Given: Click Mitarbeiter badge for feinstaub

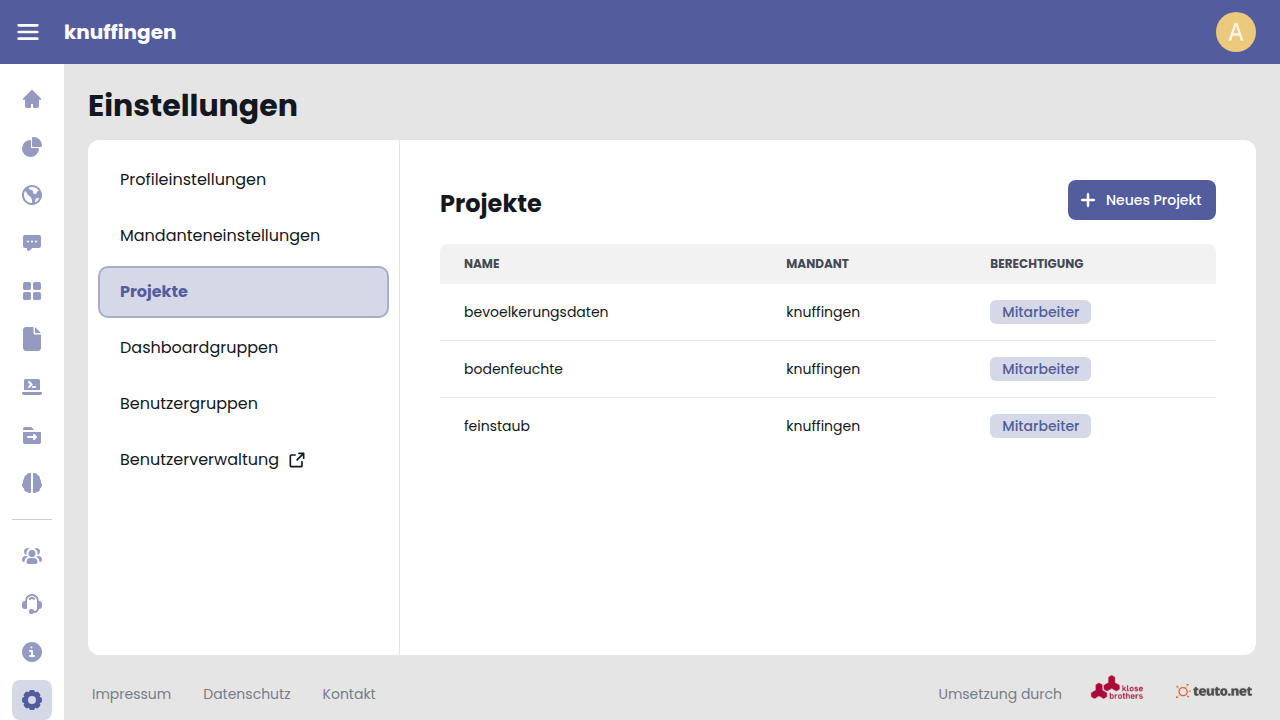Looking at the screenshot, I should (1040, 426).
